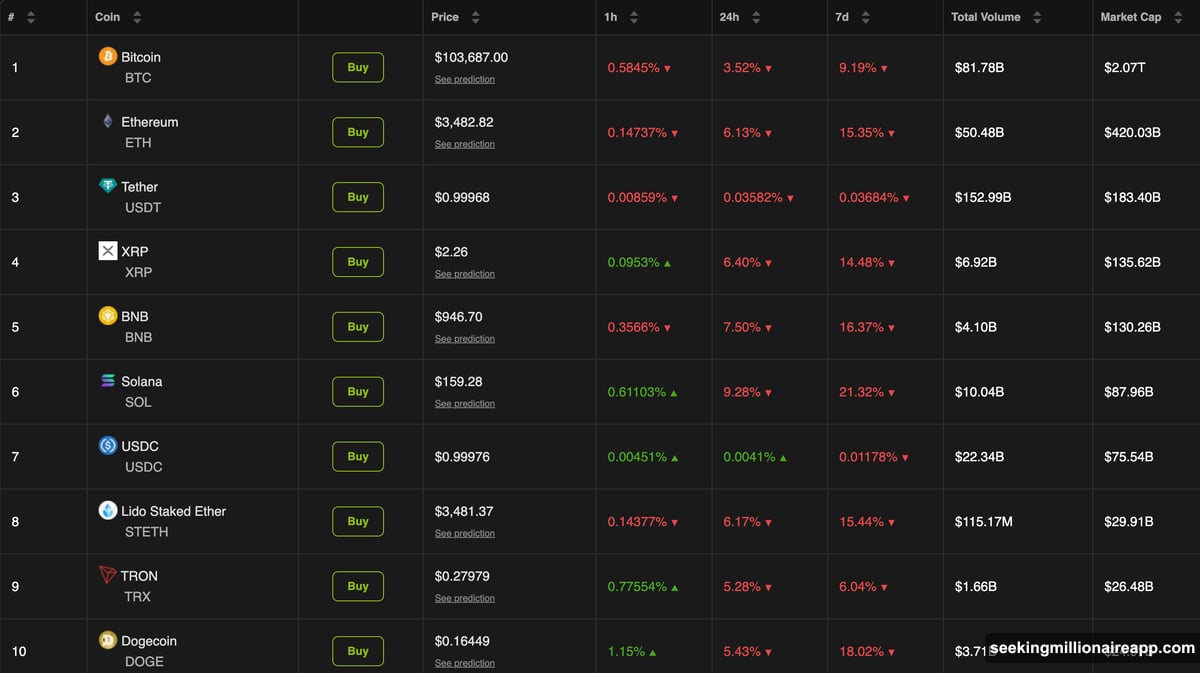This screenshot has width=1200, height=673.
Task: Select the Lido Staked Ether icon
Action: (107, 511)
